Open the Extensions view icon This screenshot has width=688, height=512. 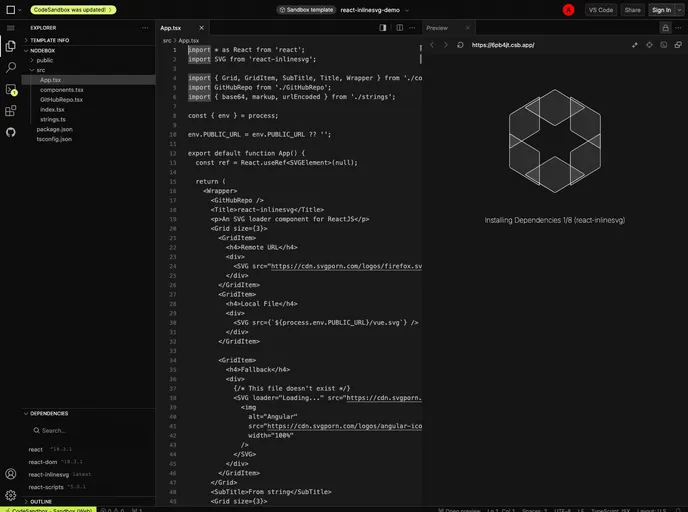(x=11, y=111)
